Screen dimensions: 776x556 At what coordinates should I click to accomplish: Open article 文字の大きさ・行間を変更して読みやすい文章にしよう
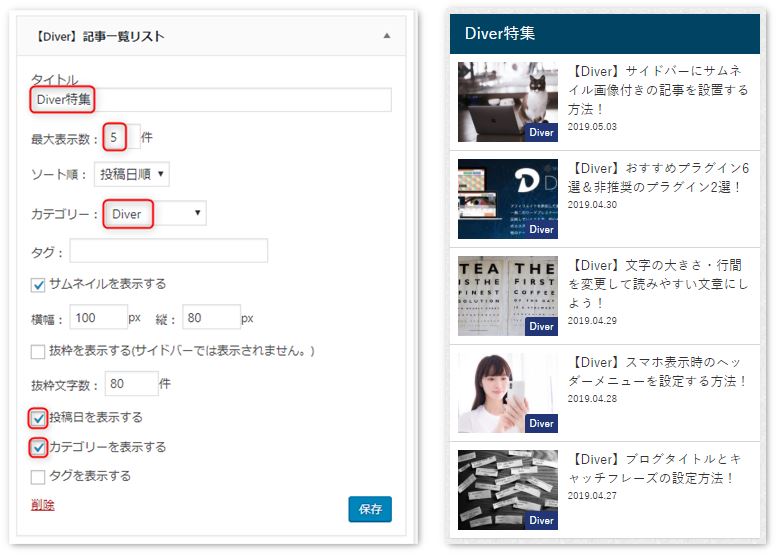pyautogui.click(x=658, y=284)
